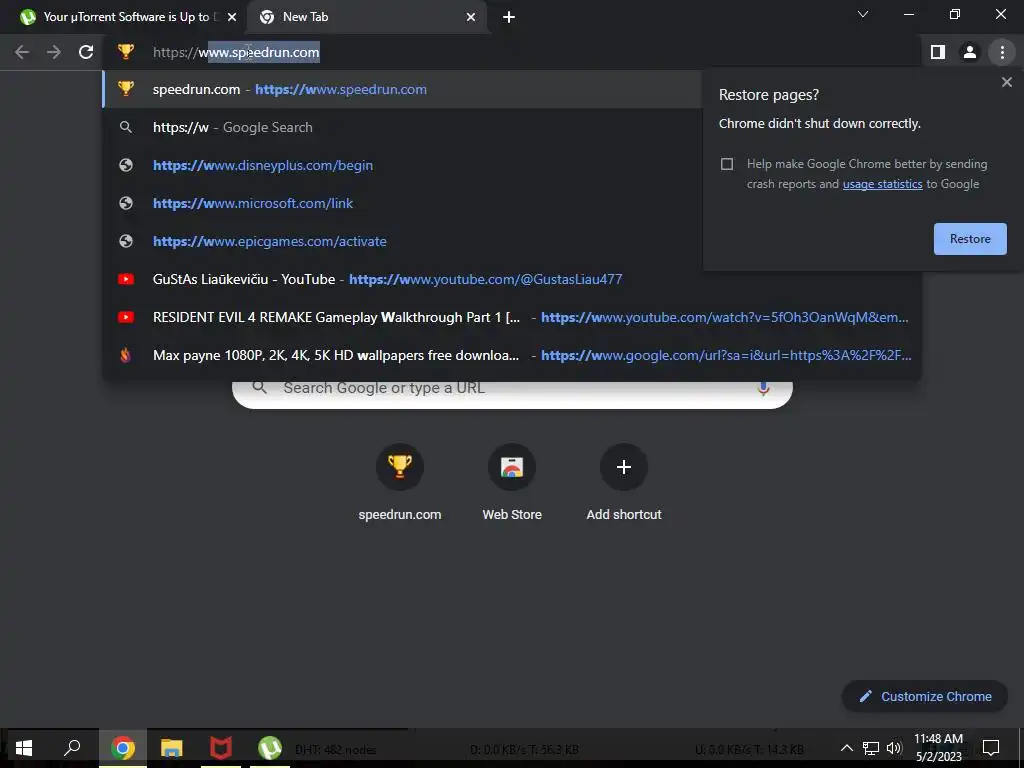Select speedrun.com autocomplete suggestion
This screenshot has height=768, width=1024.
pyautogui.click(x=402, y=89)
